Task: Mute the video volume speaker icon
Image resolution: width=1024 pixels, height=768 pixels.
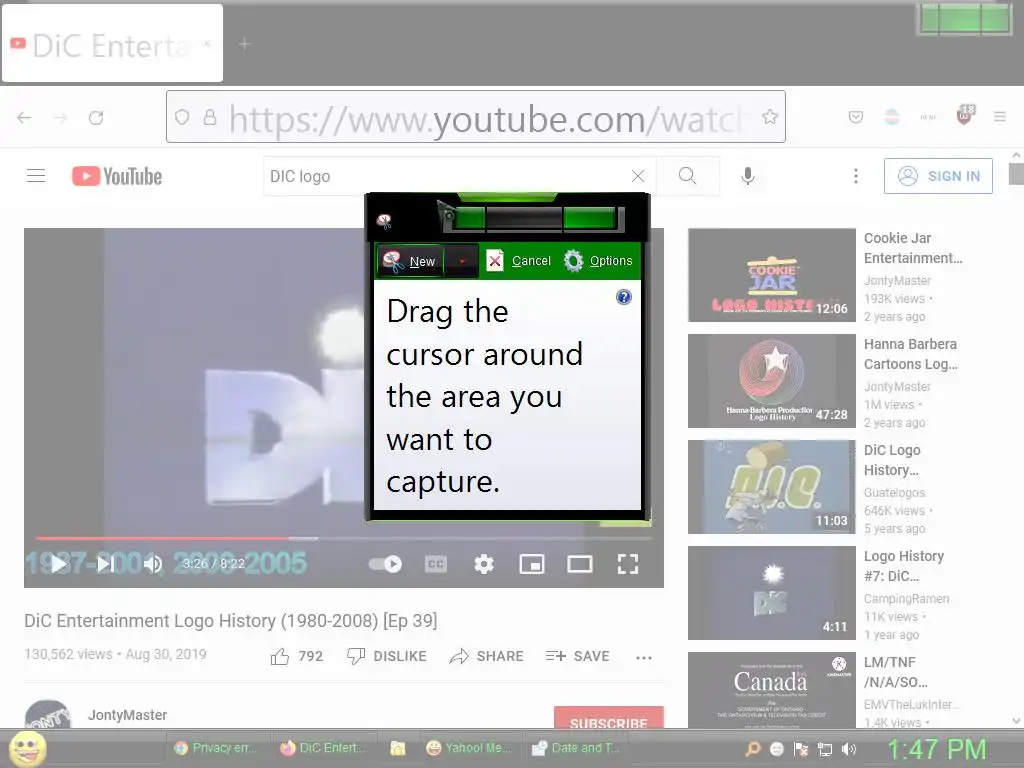Action: [153, 564]
